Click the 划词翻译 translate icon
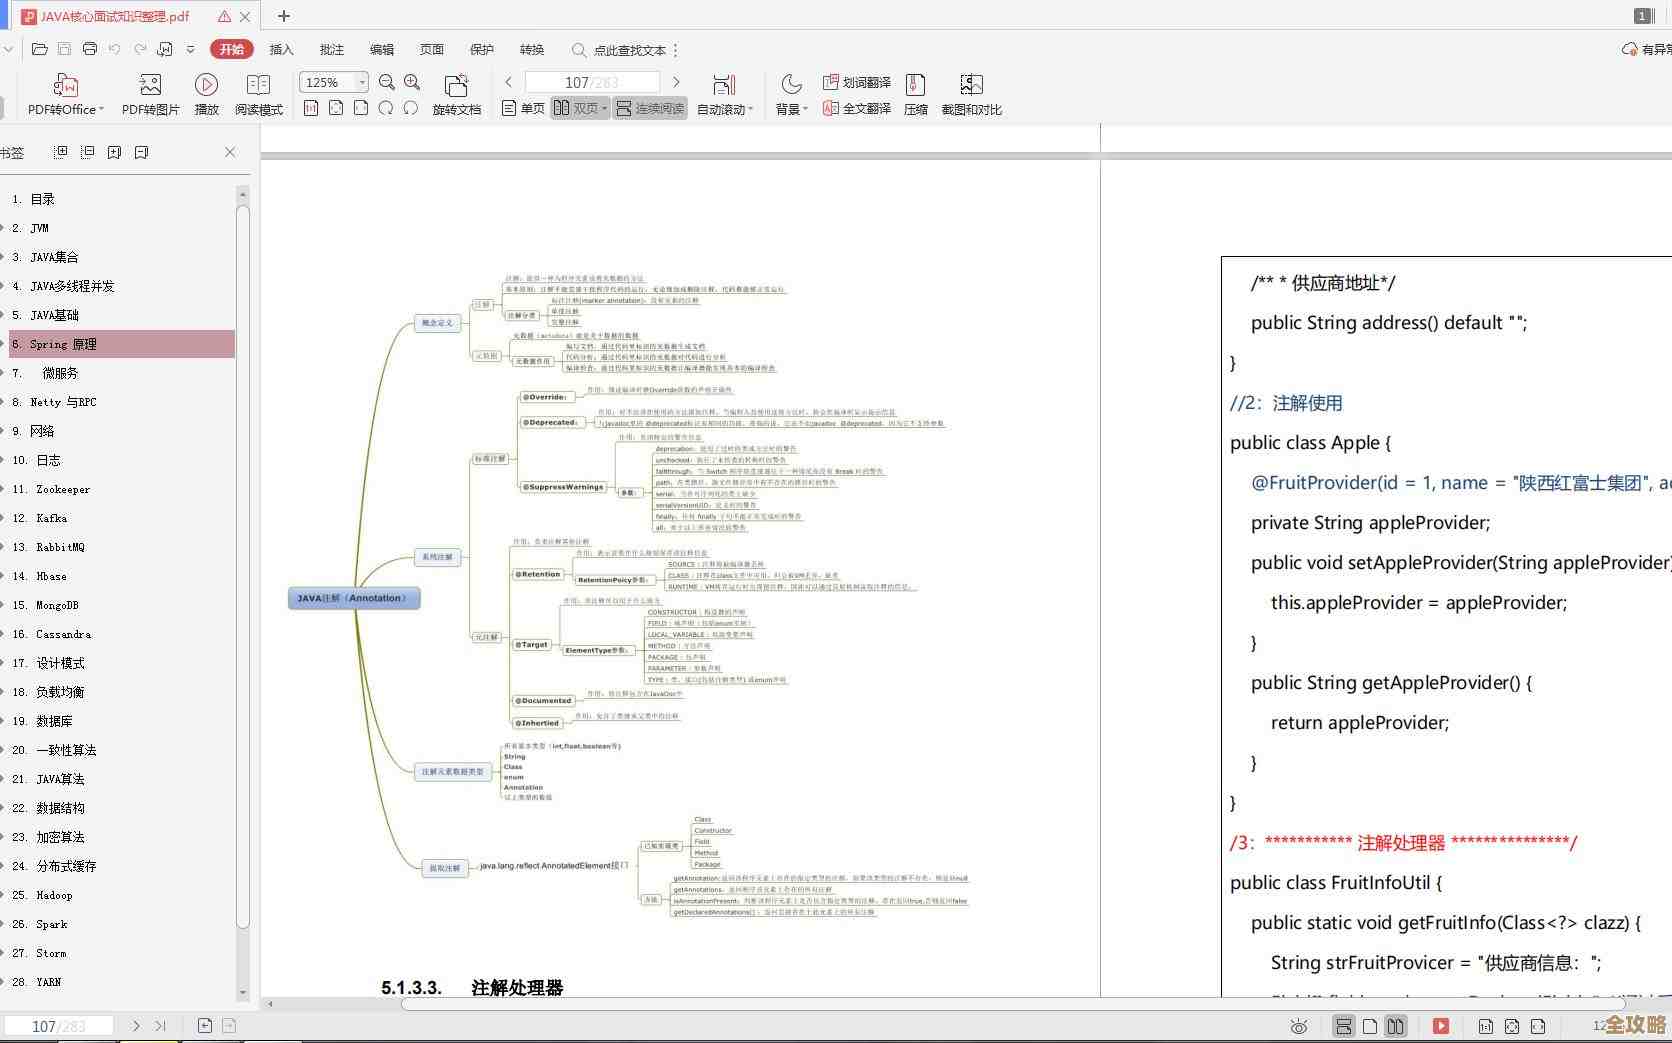The height and width of the screenshot is (1043, 1672). 857,82
